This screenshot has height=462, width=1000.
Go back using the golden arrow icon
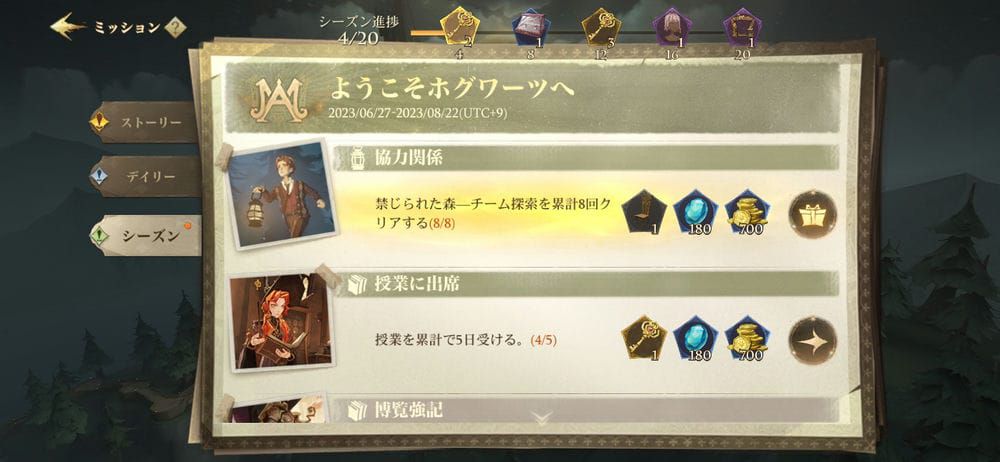pos(68,27)
